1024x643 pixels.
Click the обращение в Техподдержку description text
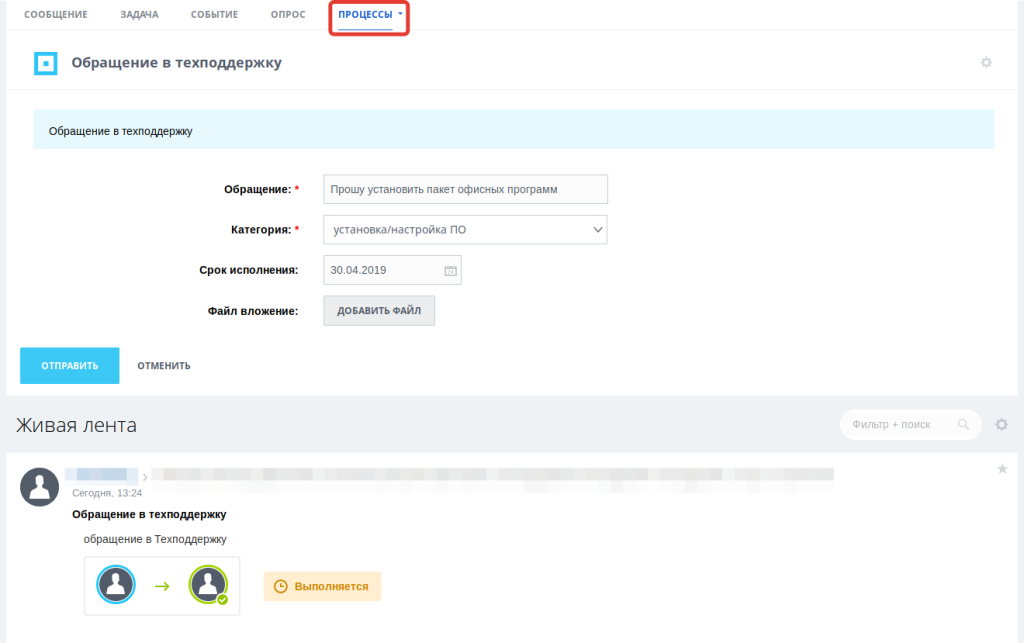[x=155, y=539]
